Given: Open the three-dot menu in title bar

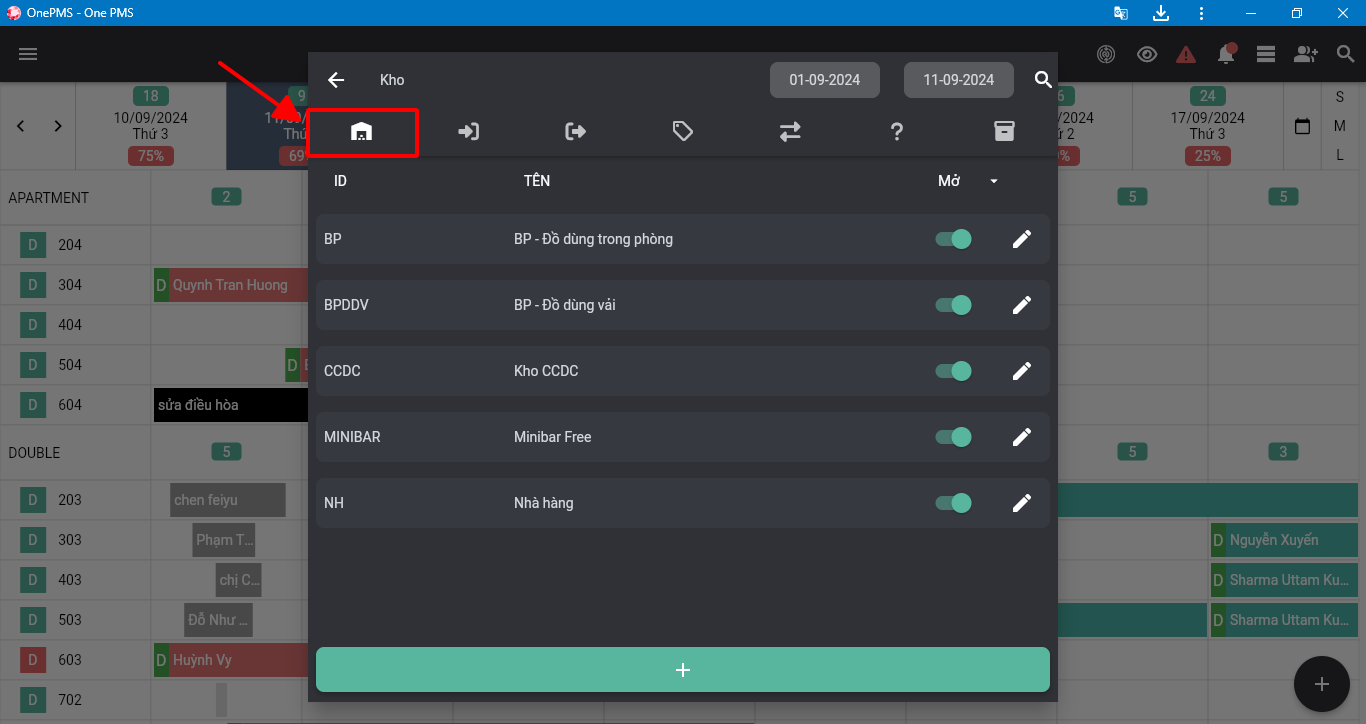Looking at the screenshot, I should [x=1201, y=13].
